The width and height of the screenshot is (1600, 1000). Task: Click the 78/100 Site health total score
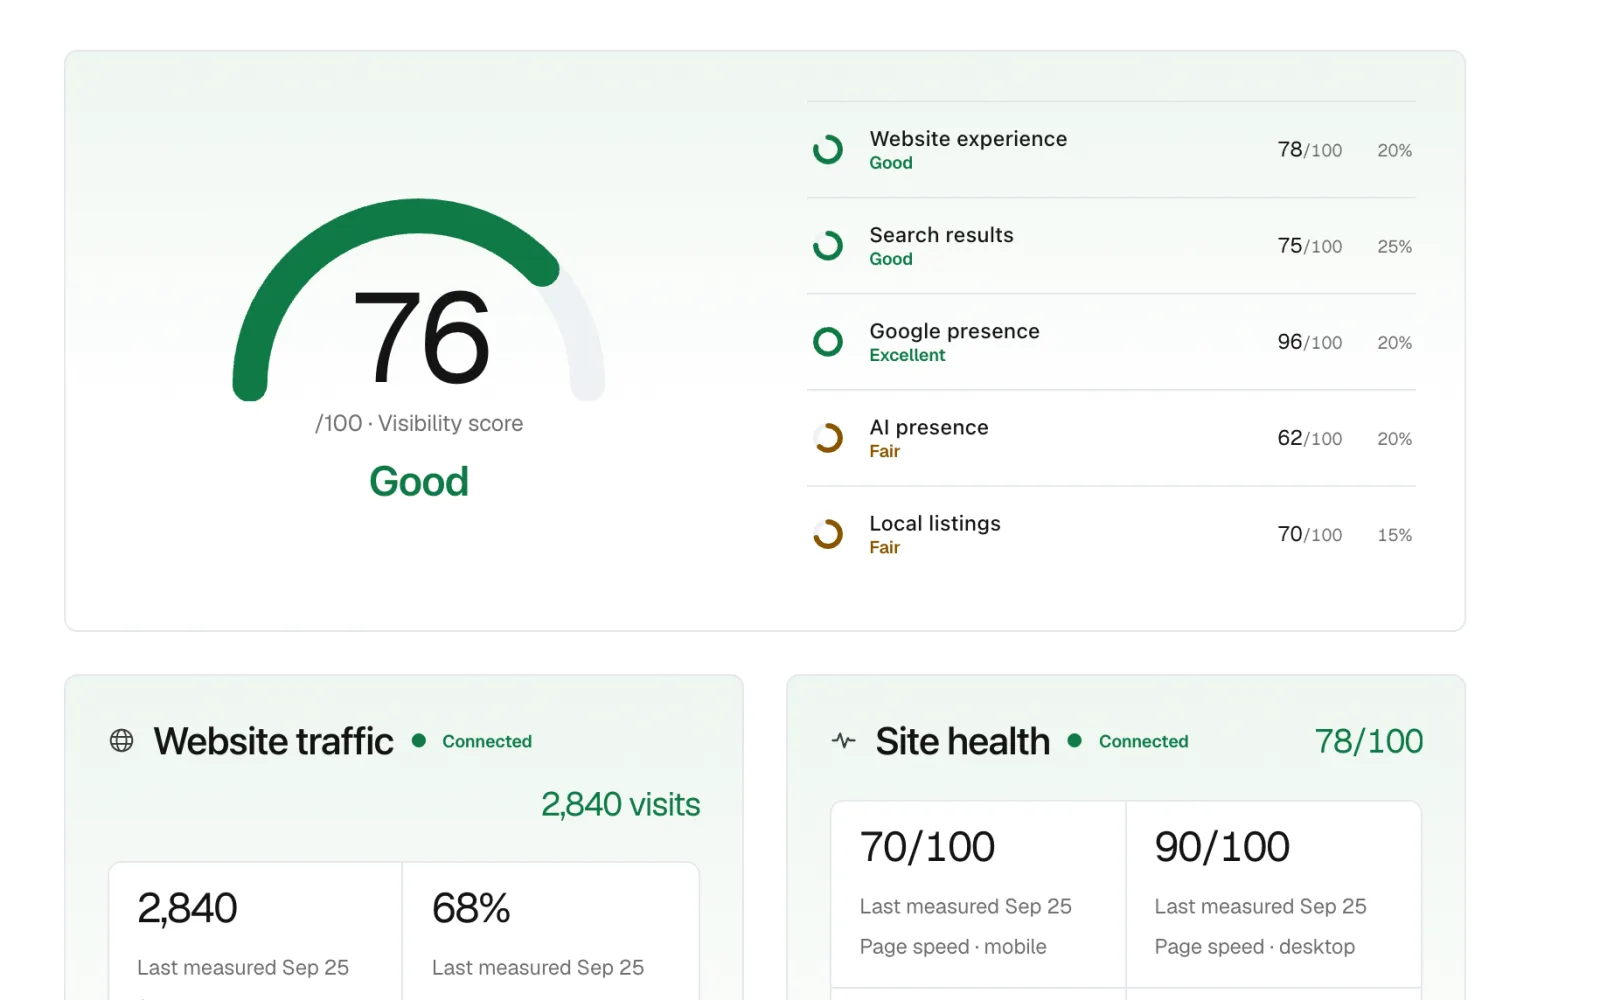[x=1368, y=741]
